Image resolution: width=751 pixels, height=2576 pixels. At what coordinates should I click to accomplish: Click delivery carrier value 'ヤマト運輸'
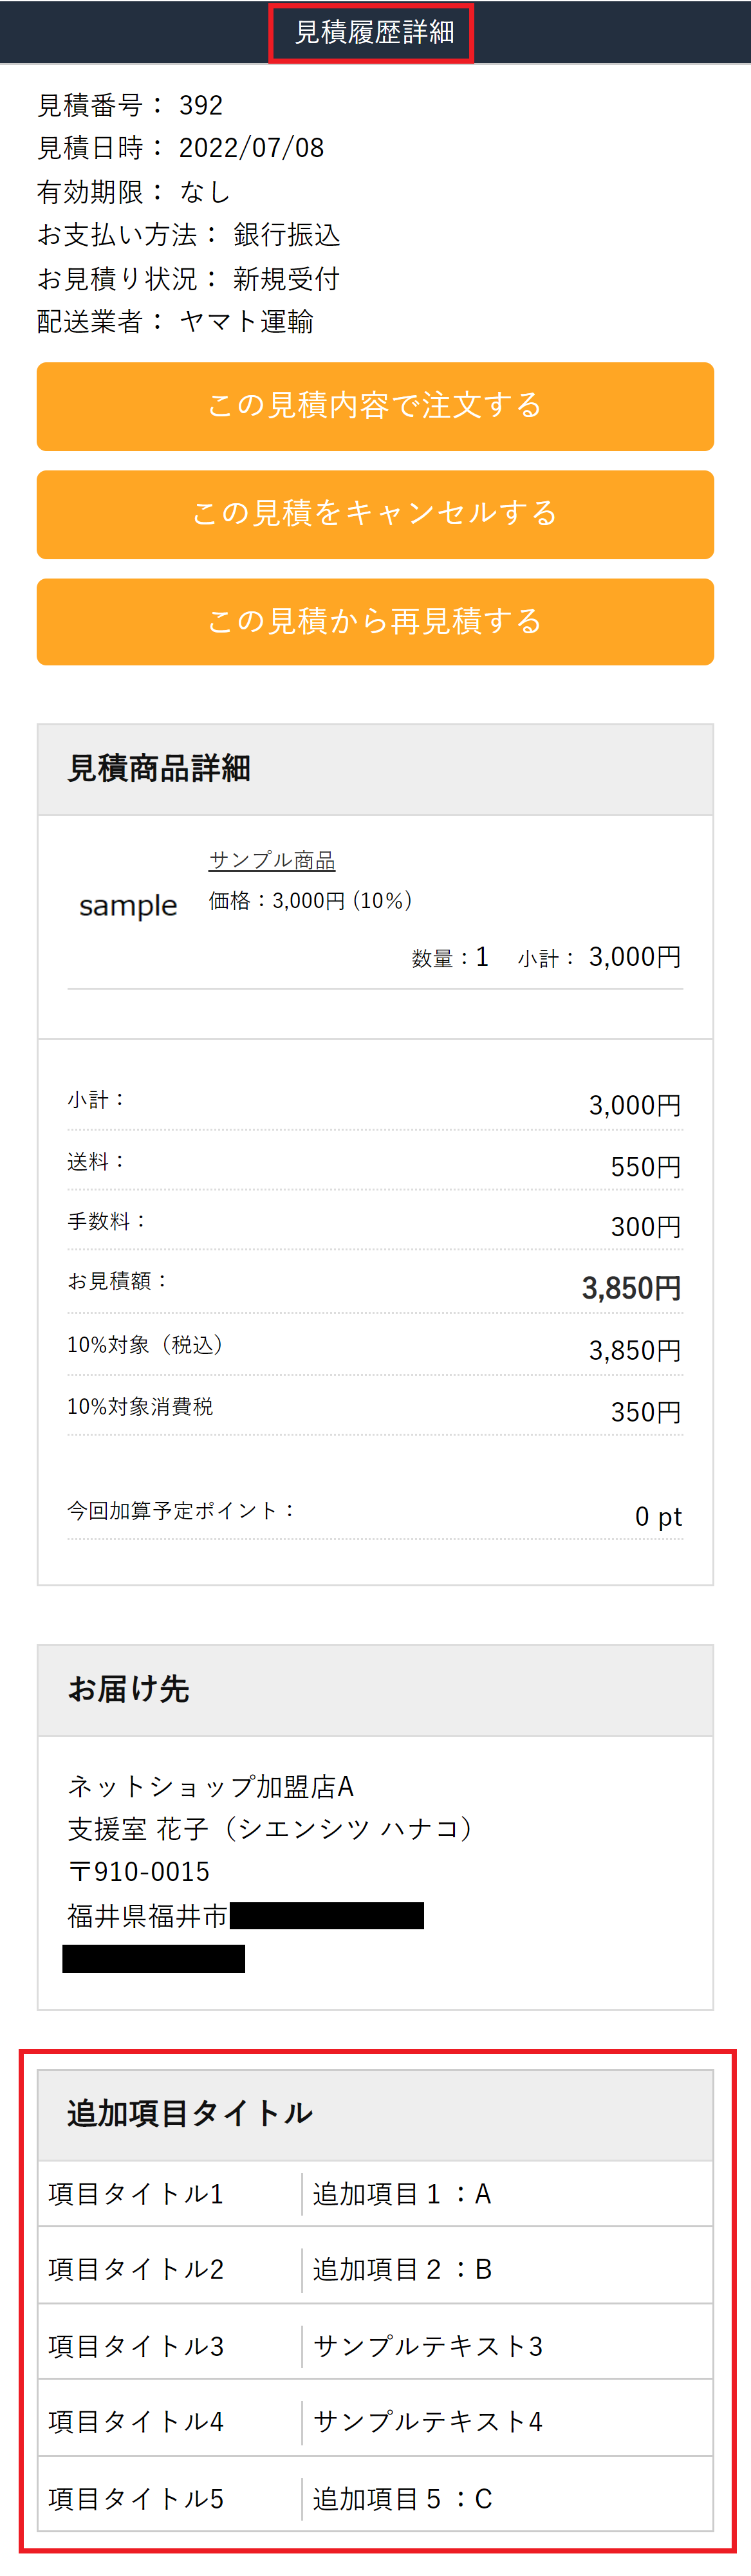click(246, 322)
